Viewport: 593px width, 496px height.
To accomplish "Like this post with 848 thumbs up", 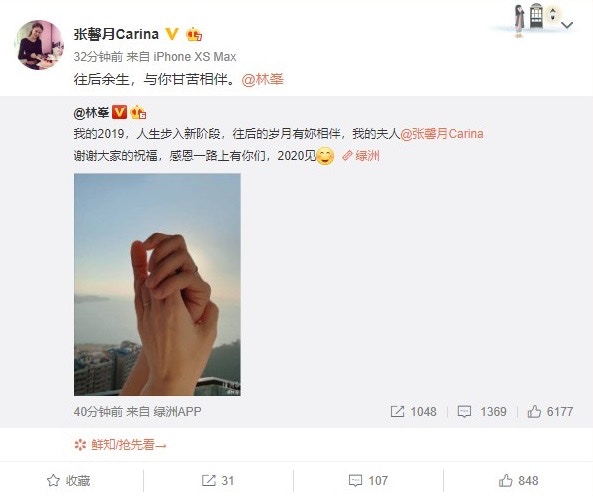I will [x=518, y=480].
